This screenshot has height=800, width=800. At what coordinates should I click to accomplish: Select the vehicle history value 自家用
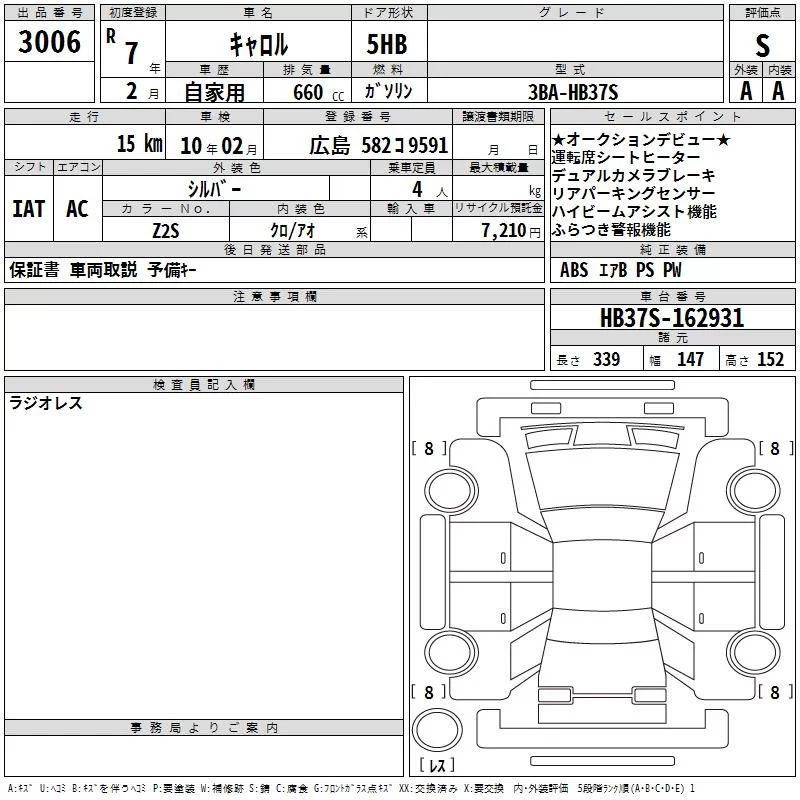point(214,92)
